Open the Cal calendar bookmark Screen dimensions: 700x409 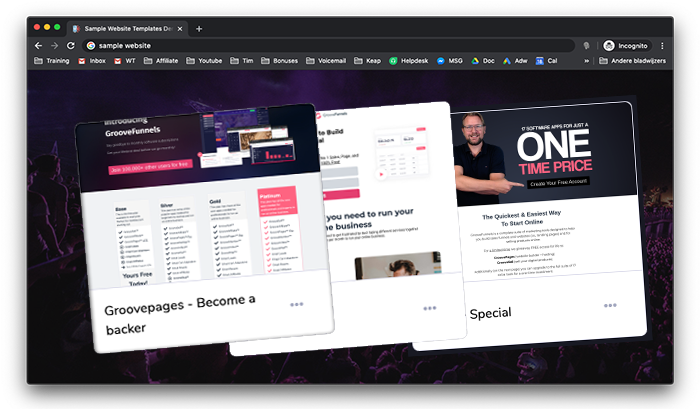click(546, 61)
